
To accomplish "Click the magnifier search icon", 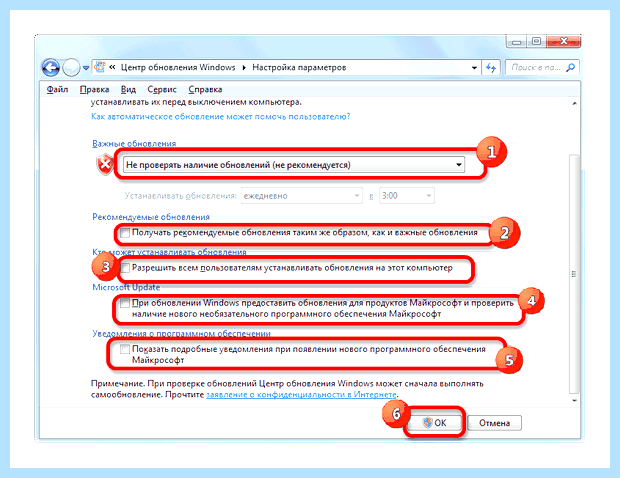I will pos(571,68).
